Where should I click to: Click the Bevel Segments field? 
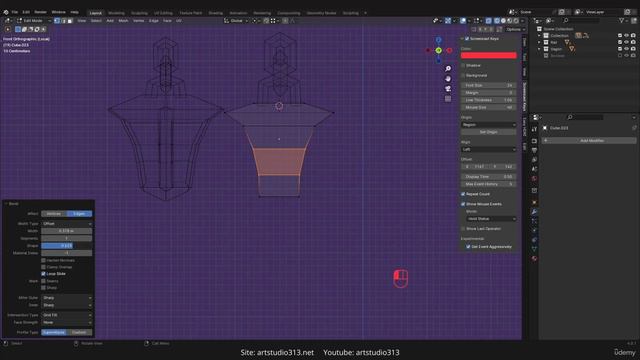point(67,238)
